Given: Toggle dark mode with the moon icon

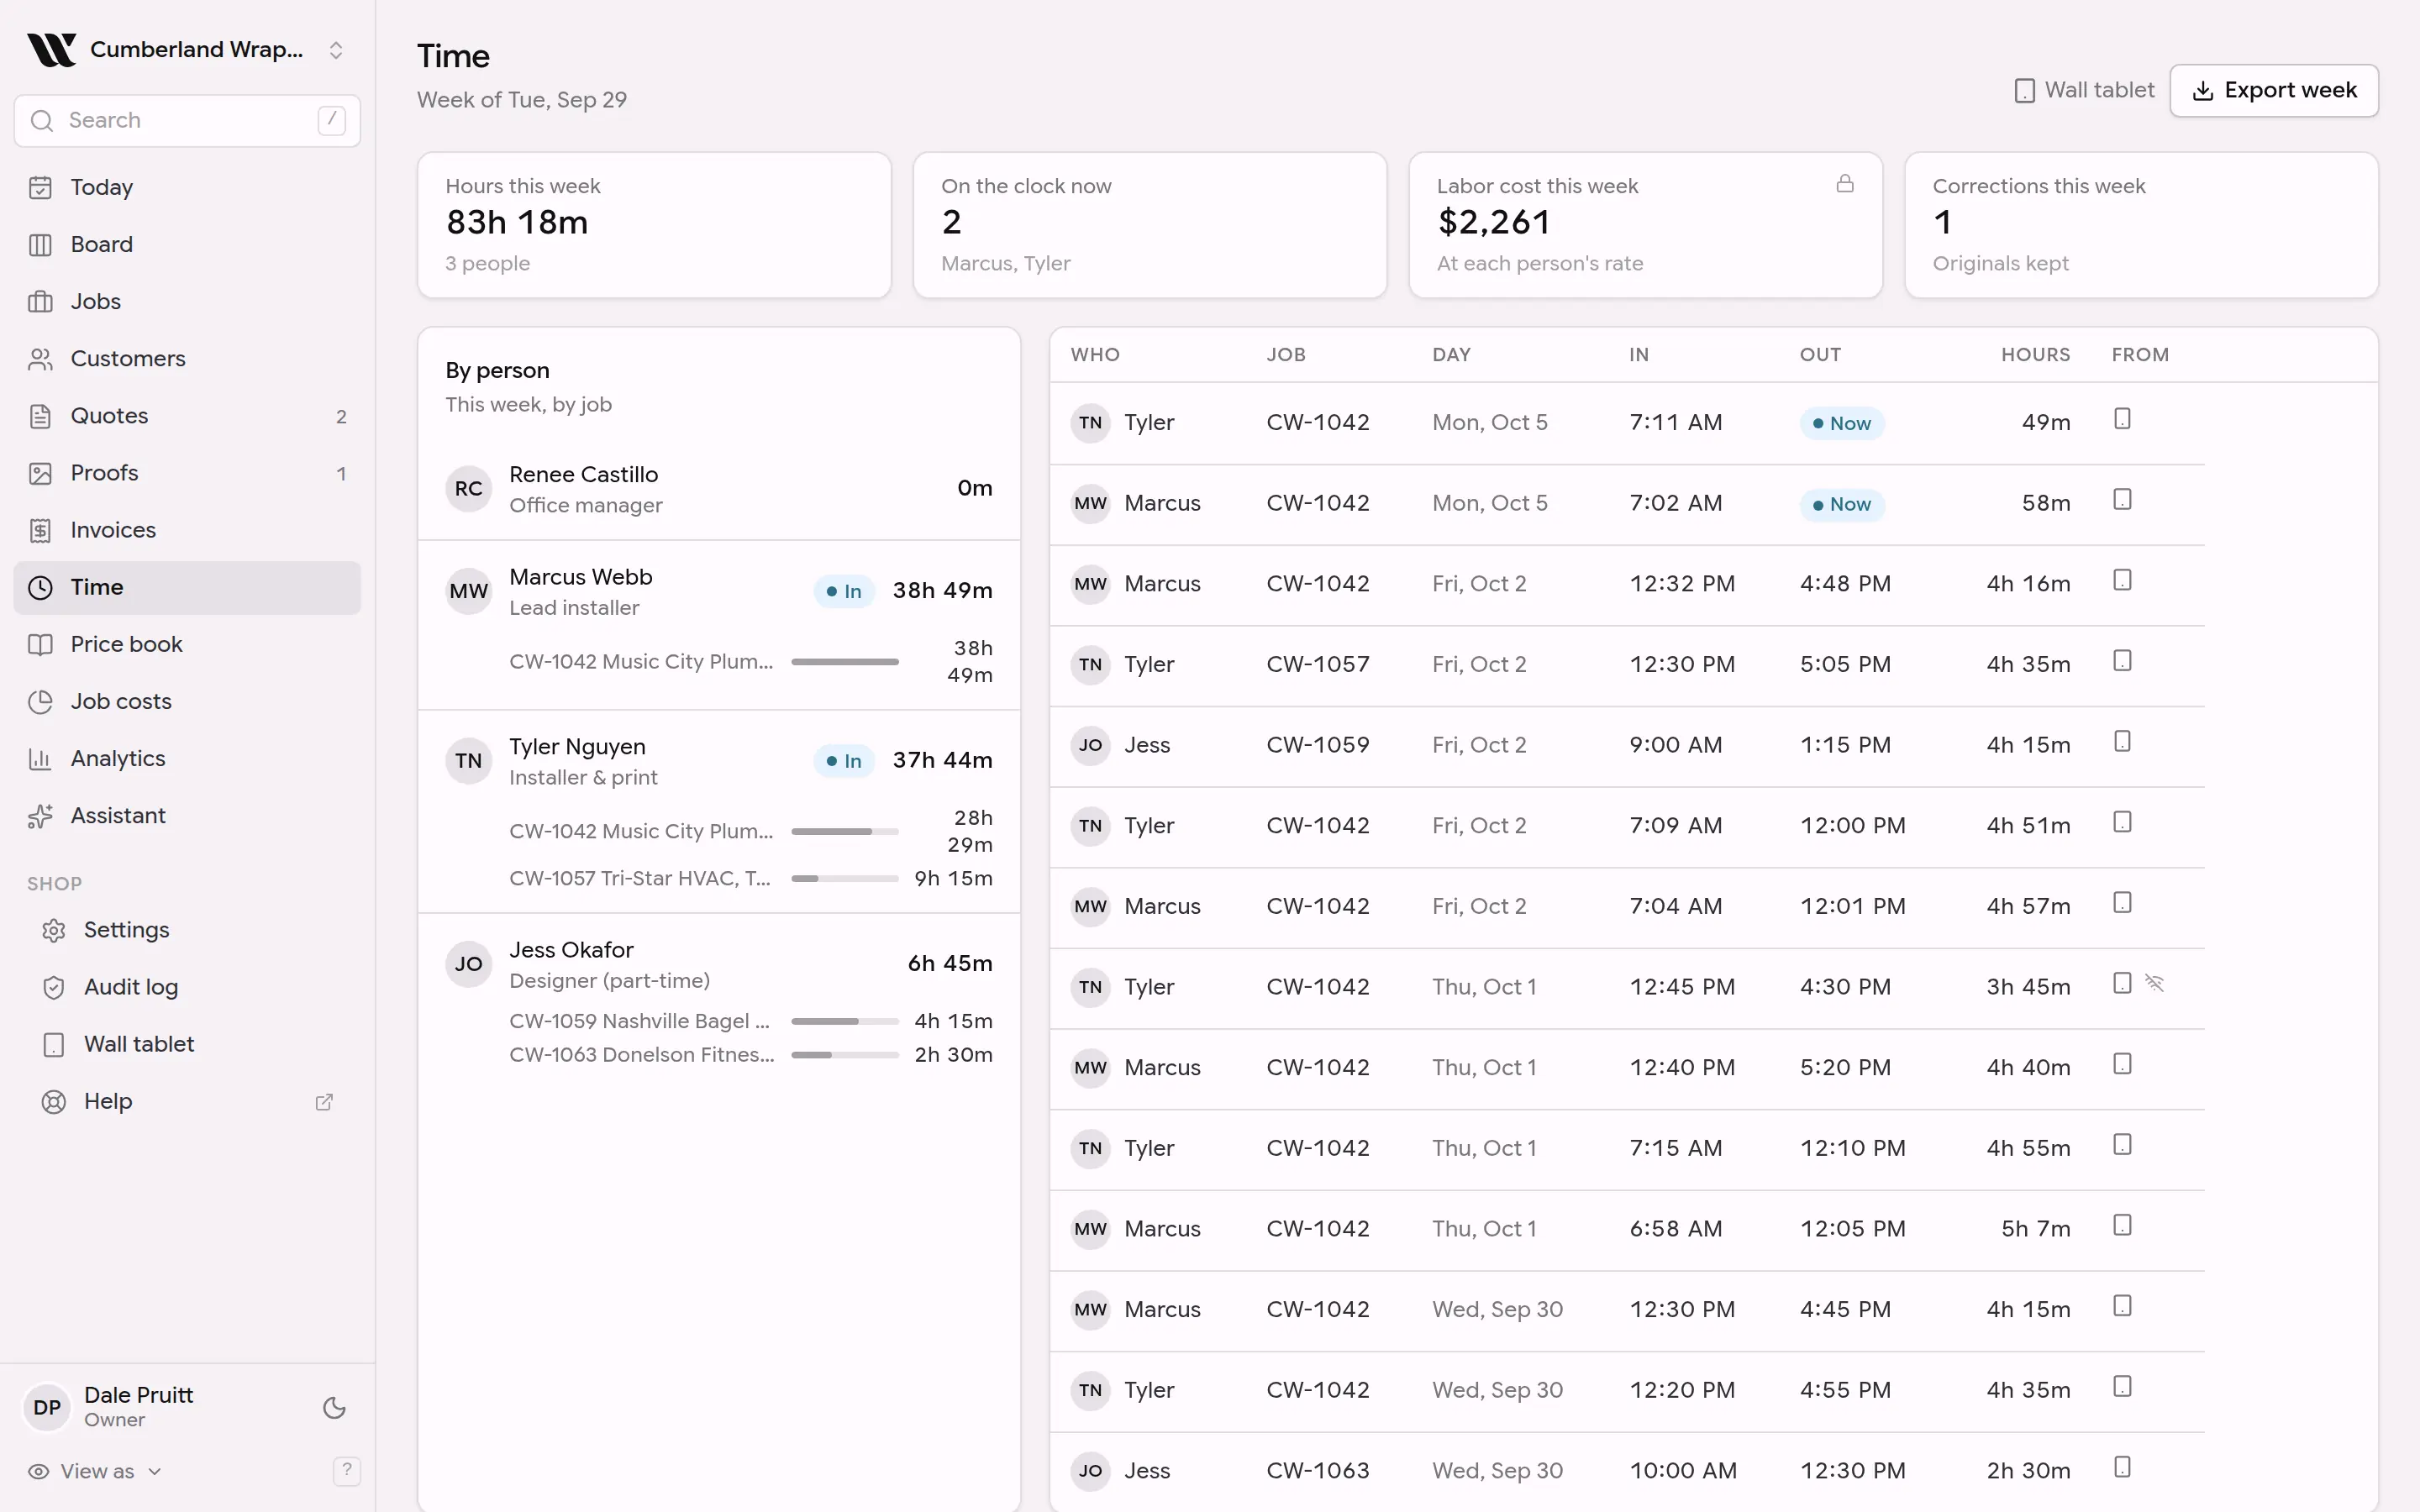Looking at the screenshot, I should pyautogui.click(x=334, y=1408).
